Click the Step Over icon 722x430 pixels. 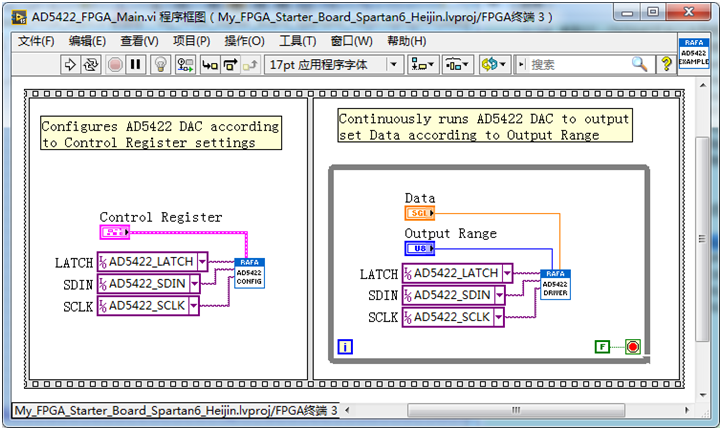(x=230, y=64)
